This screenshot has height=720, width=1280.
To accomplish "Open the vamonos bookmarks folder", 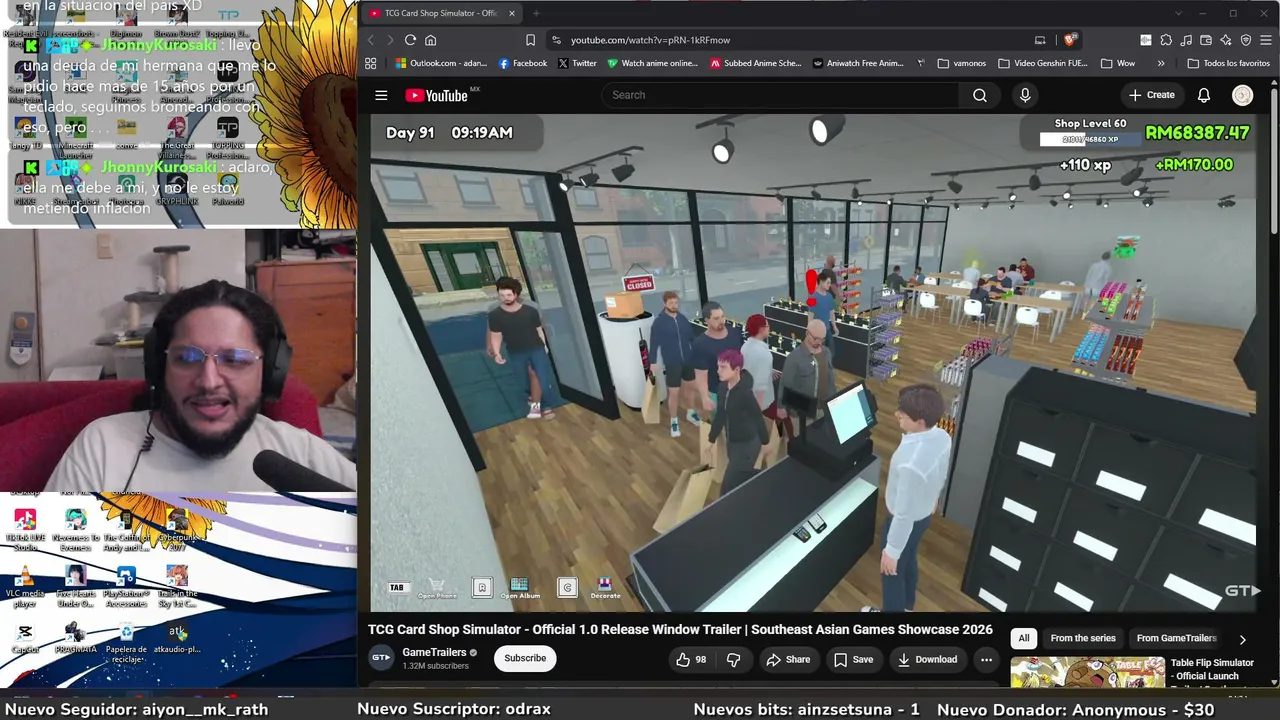I will (x=961, y=63).
